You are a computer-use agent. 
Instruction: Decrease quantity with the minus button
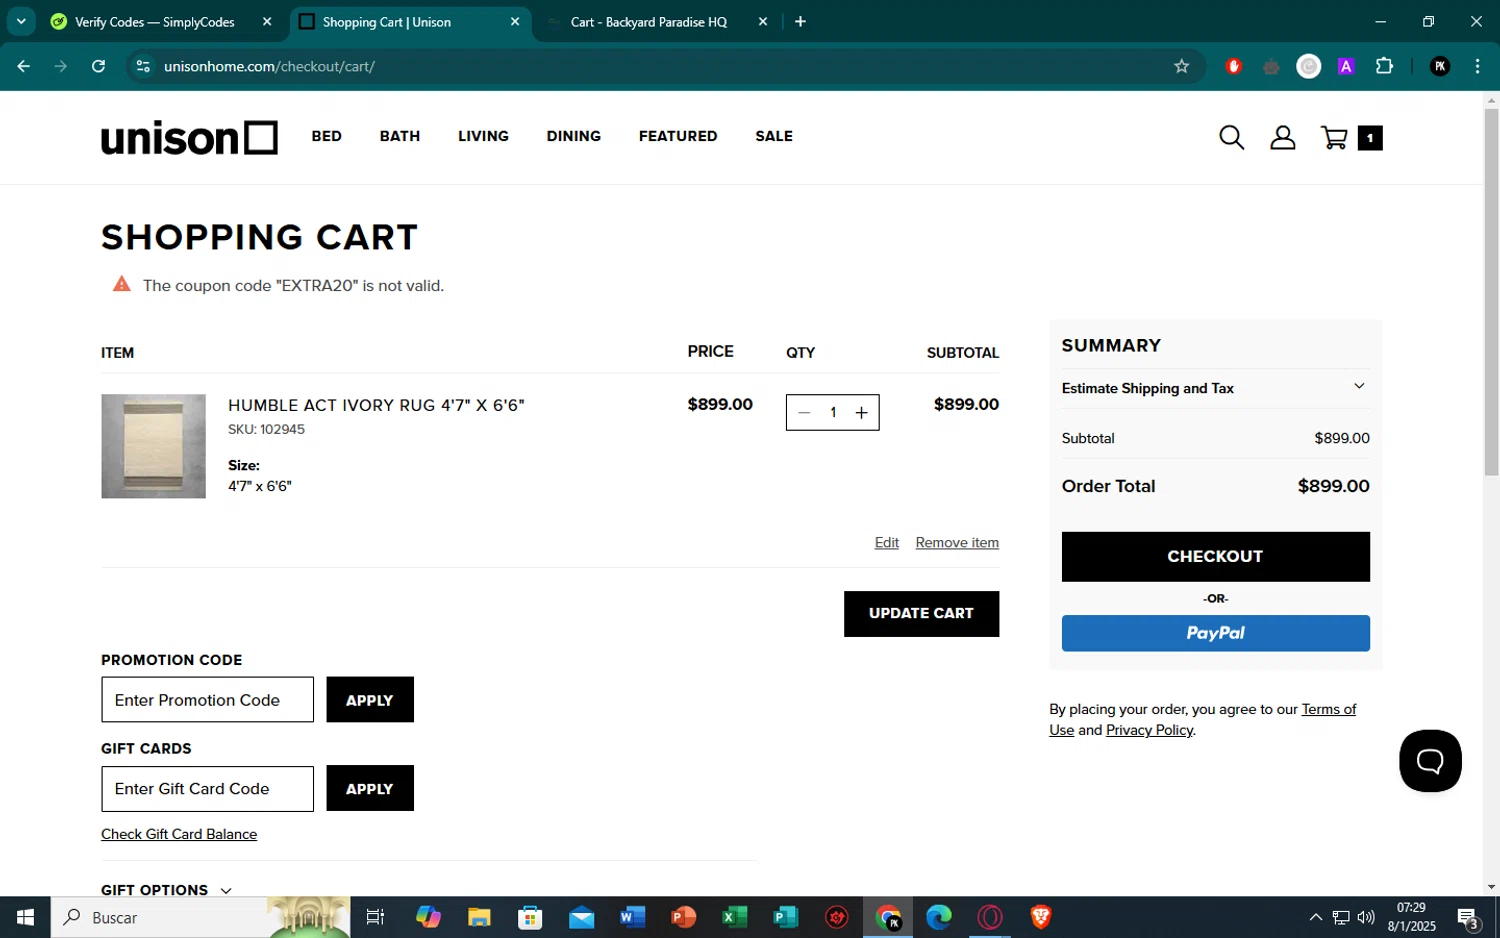pyautogui.click(x=804, y=412)
